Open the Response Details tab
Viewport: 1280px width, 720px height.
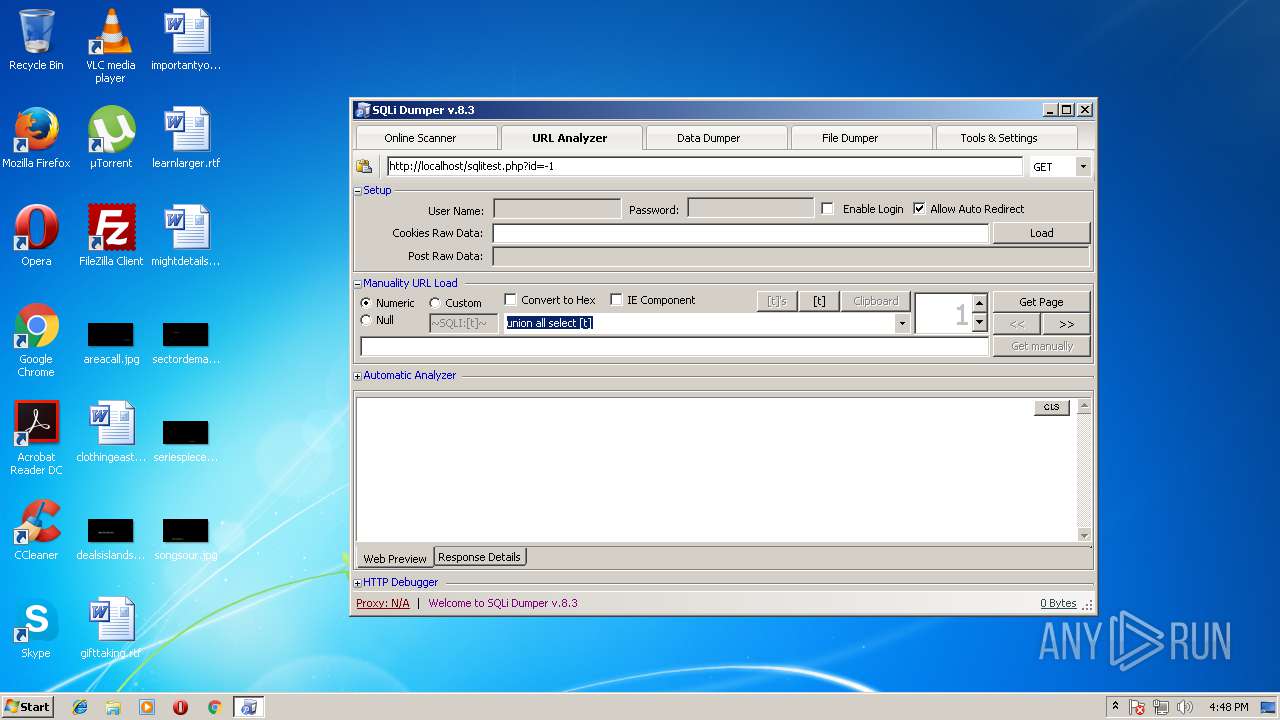[x=479, y=557]
